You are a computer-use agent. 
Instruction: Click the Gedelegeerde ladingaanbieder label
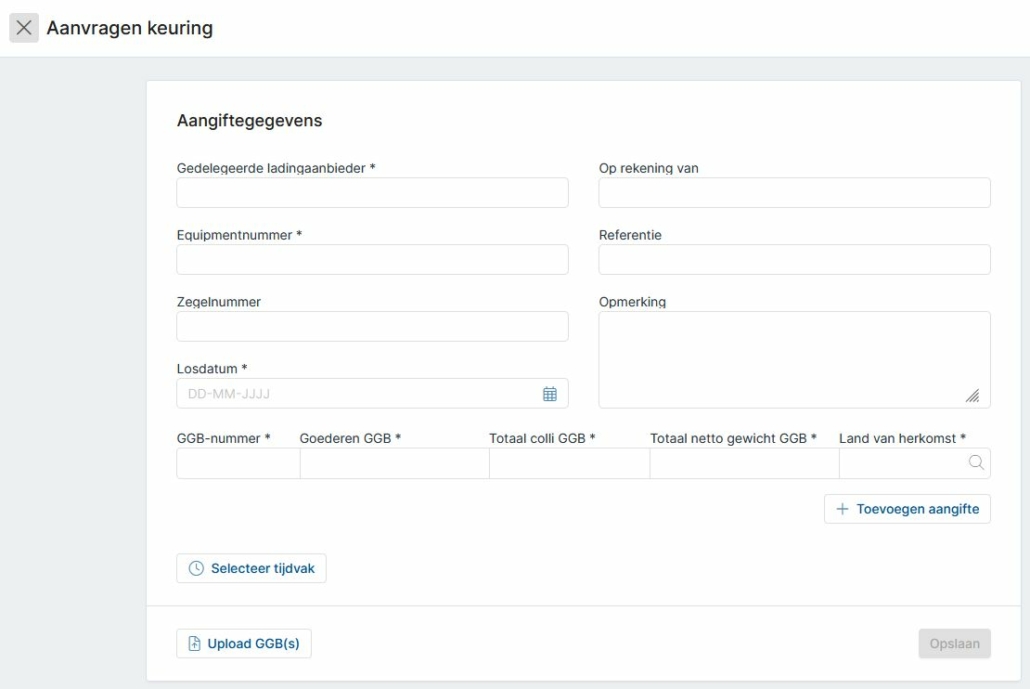(276, 168)
